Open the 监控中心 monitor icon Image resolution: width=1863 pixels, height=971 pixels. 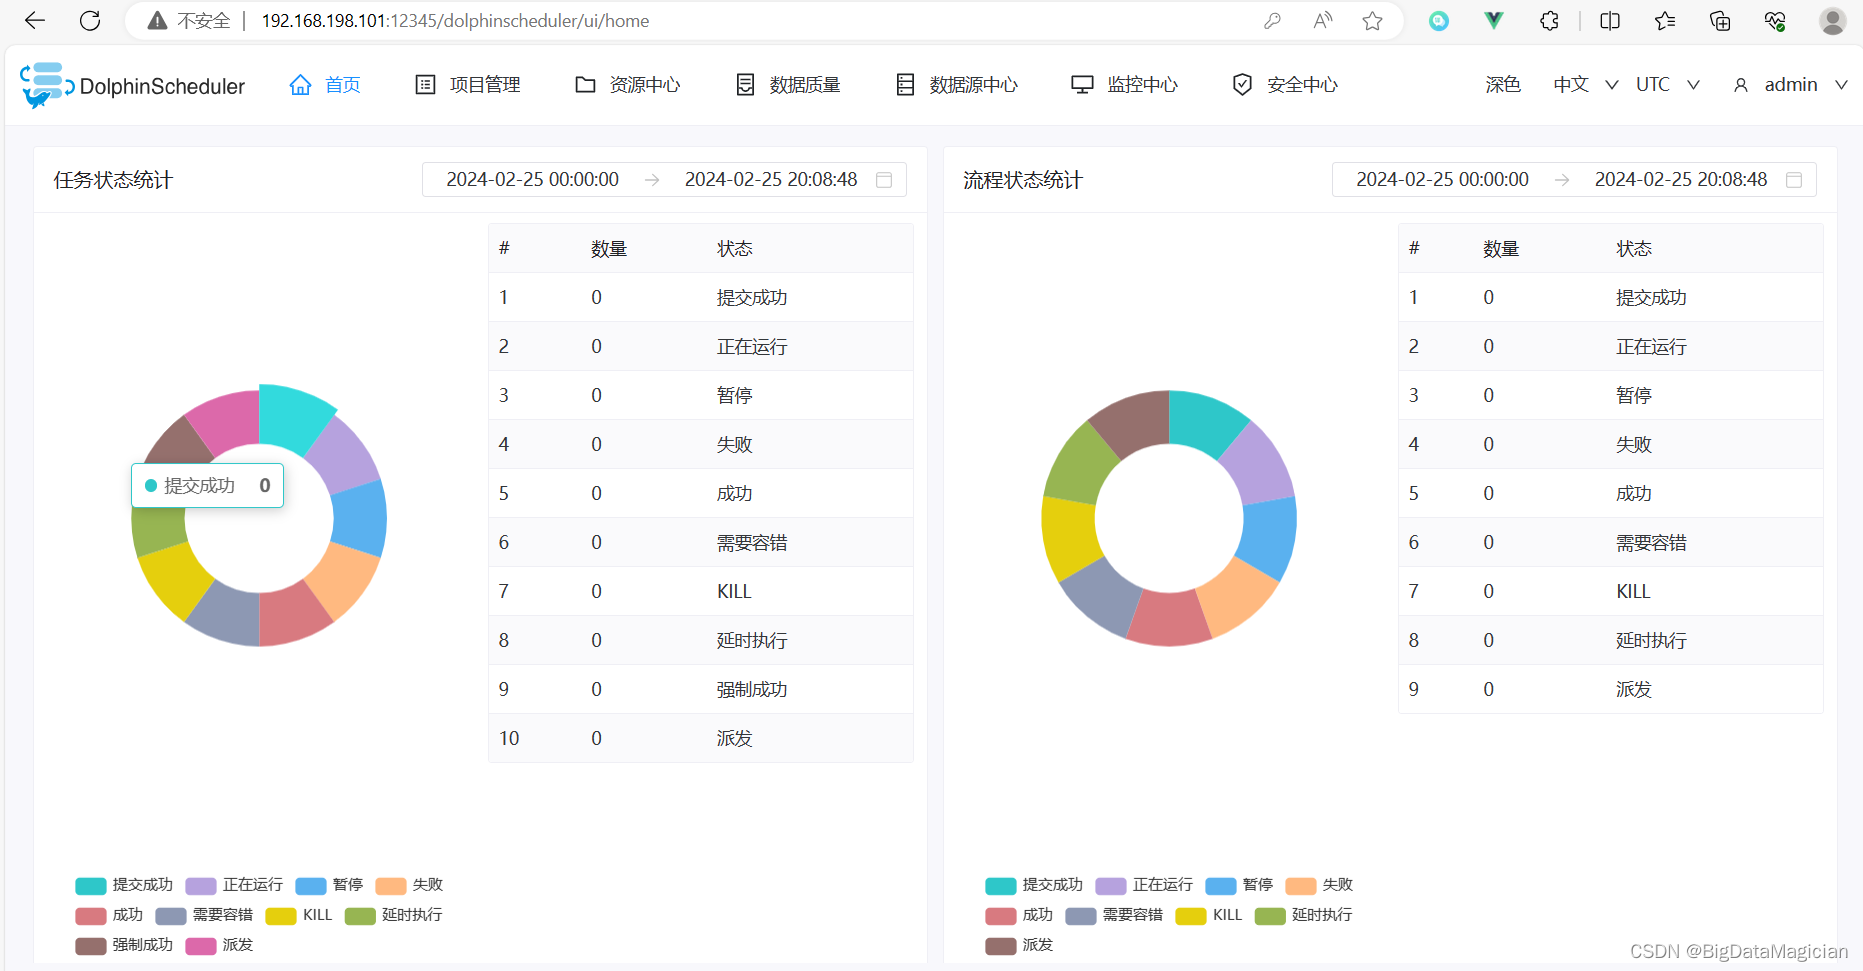click(1082, 84)
